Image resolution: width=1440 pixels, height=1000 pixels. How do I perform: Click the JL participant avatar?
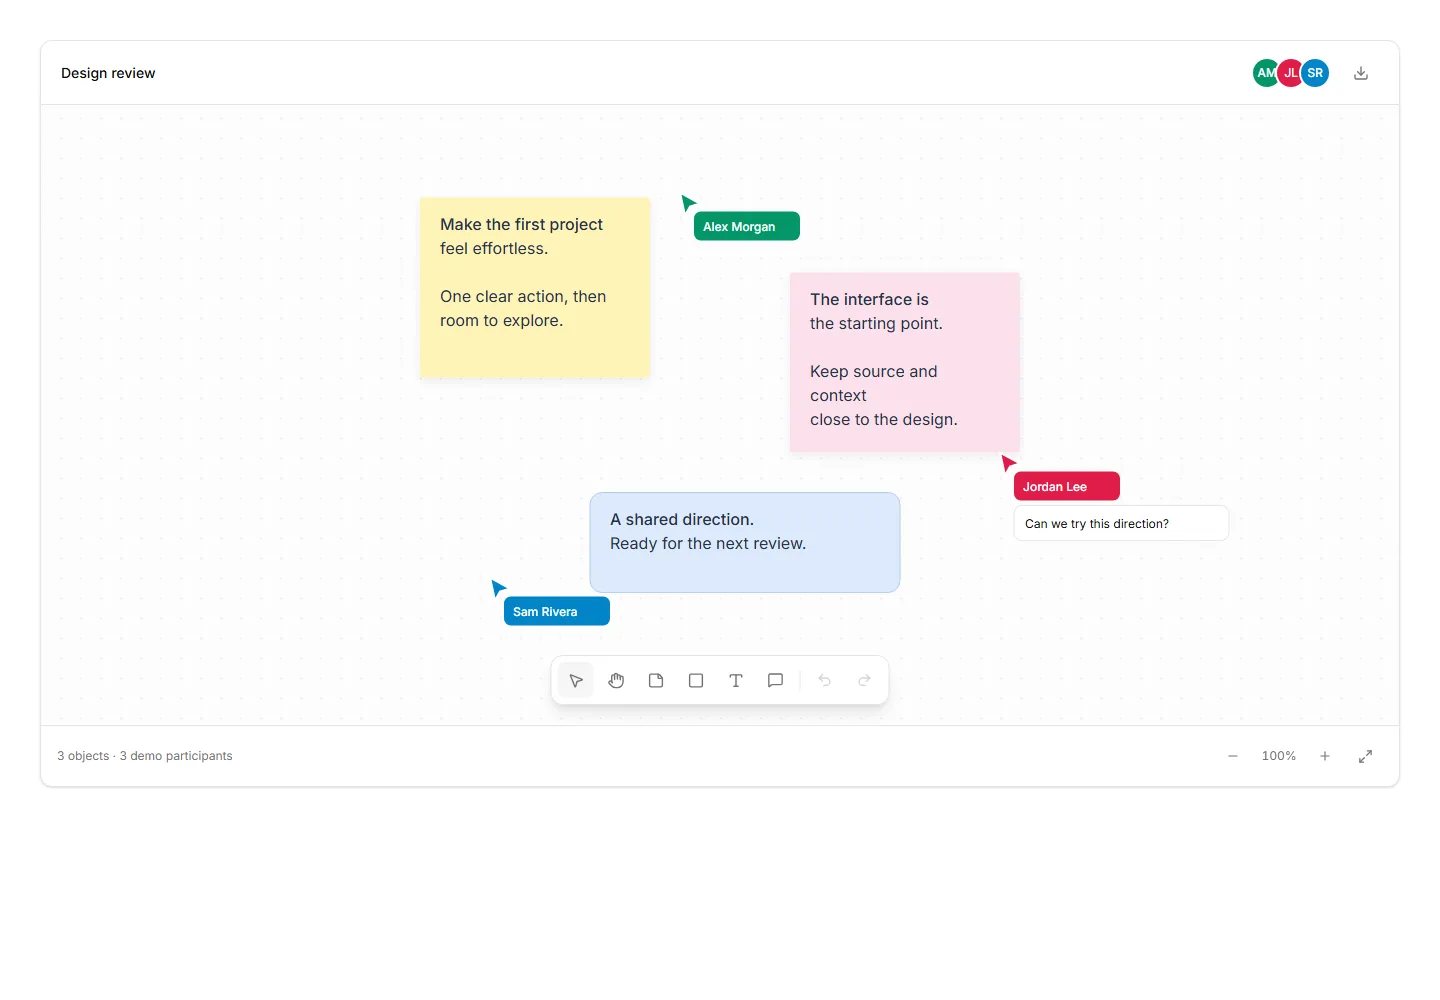1289,73
